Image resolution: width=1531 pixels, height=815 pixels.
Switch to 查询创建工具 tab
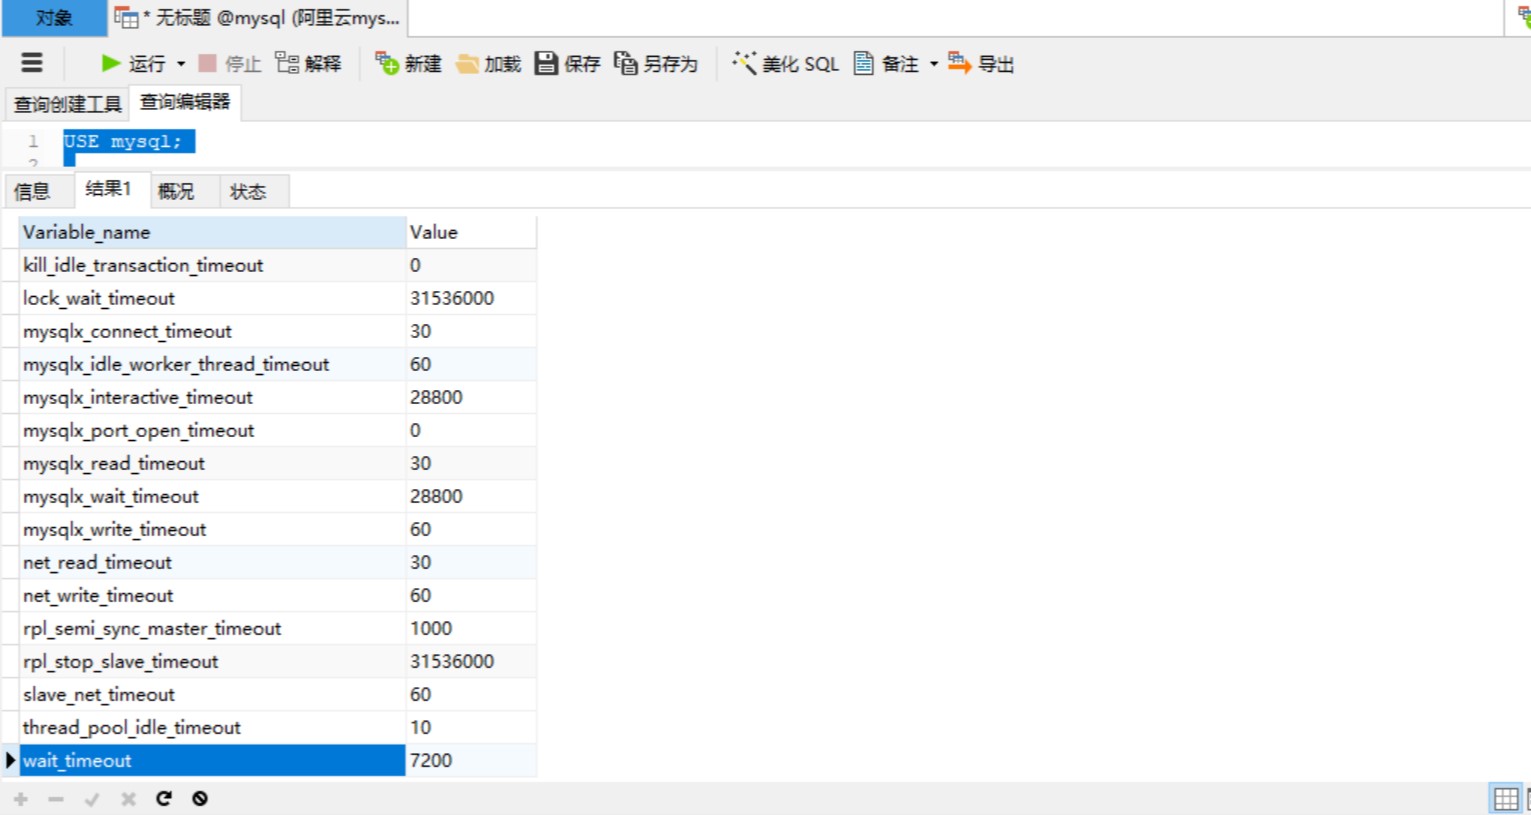pyautogui.click(x=67, y=104)
